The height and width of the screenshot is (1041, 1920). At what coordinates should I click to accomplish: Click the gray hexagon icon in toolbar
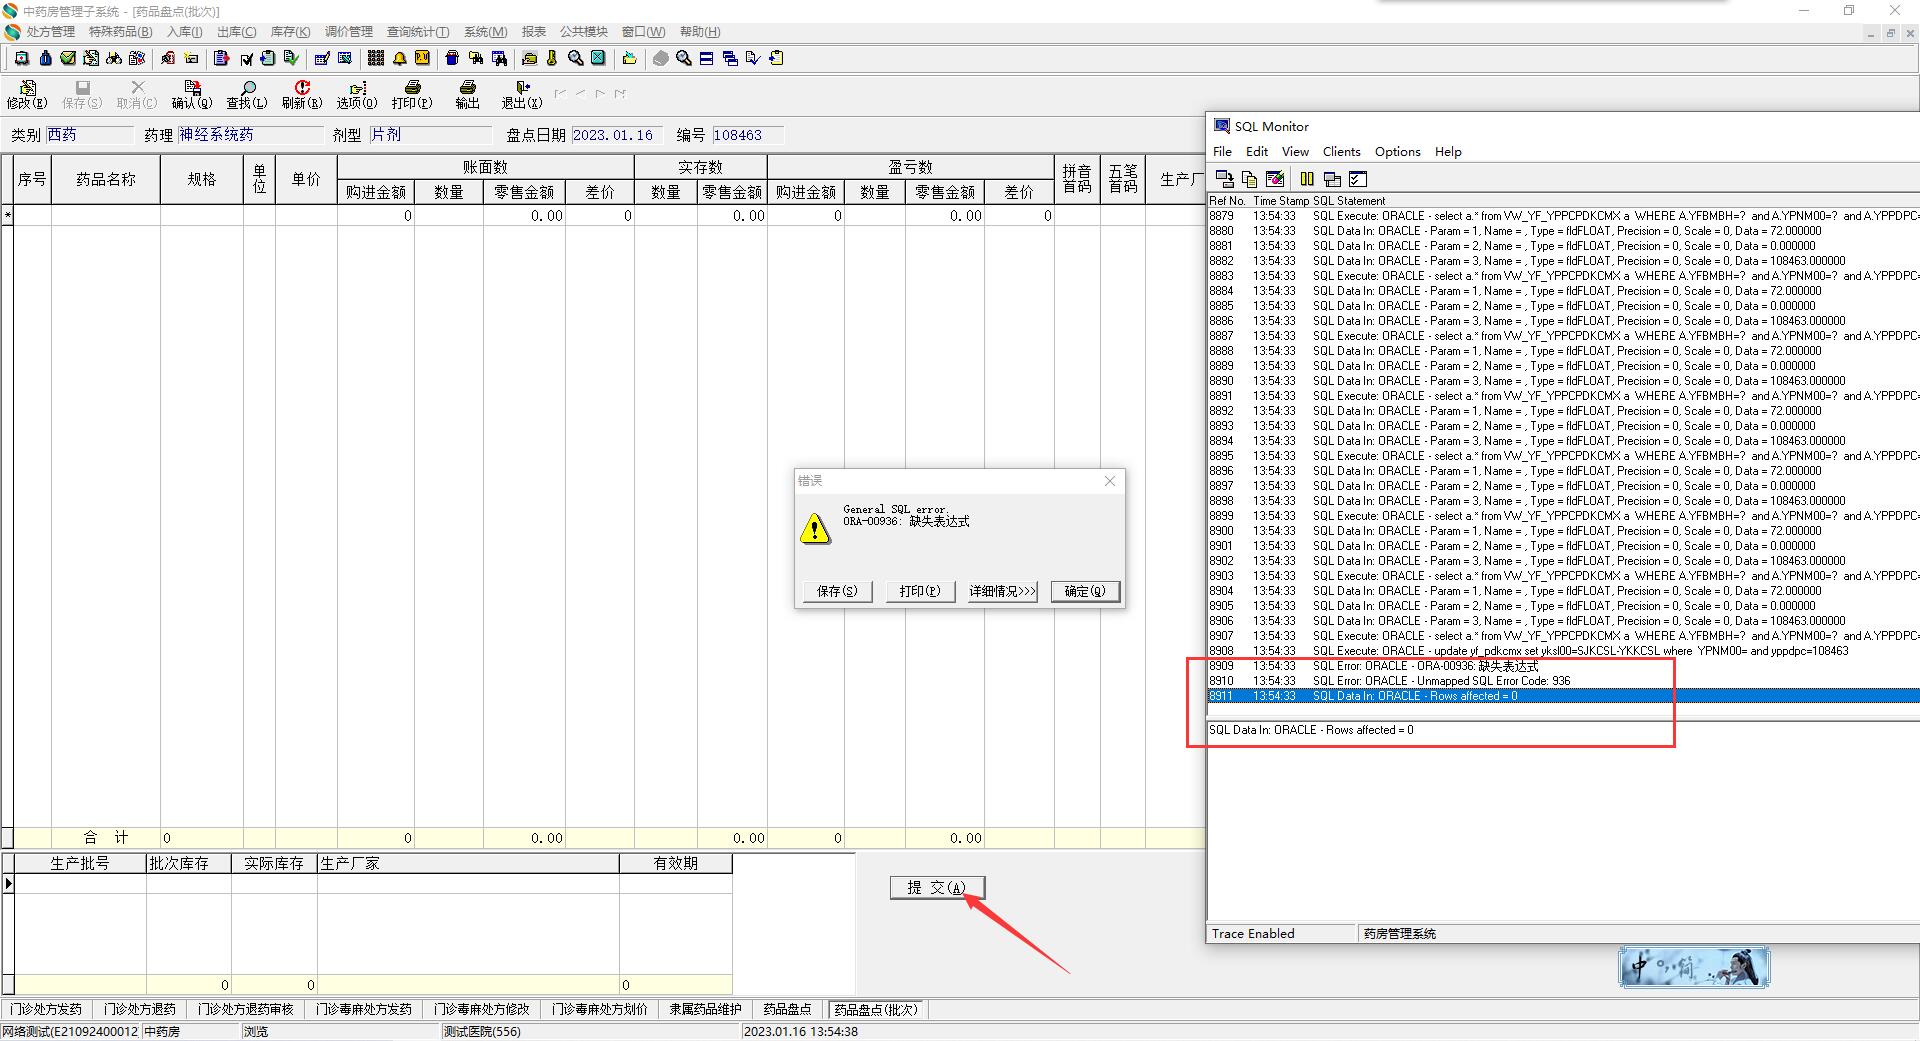point(660,58)
